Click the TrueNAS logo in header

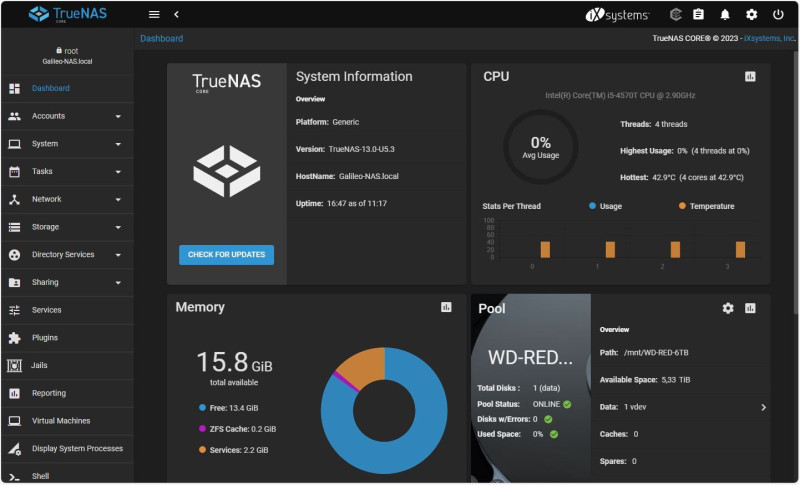click(68, 14)
